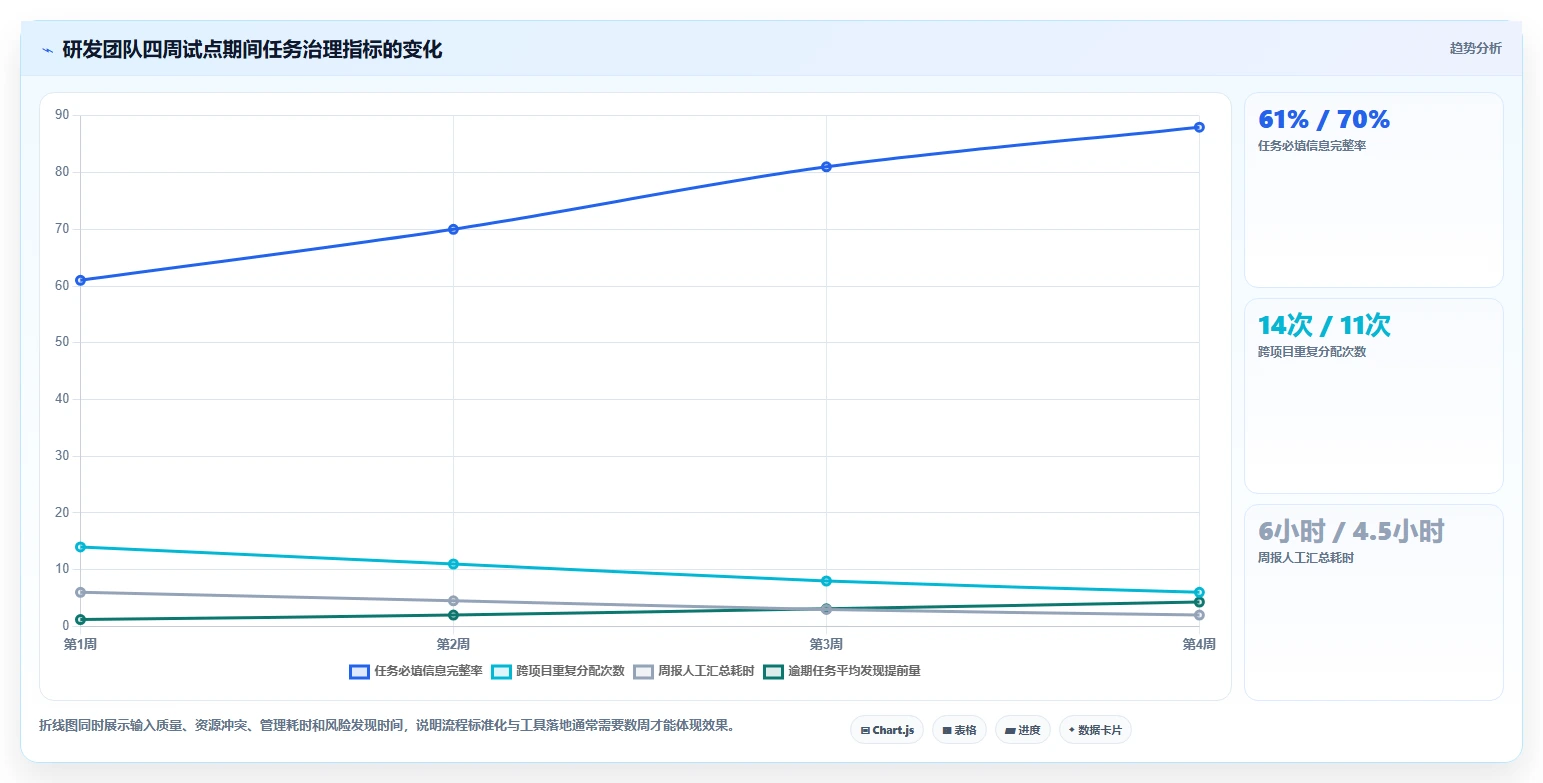Click the cyan data point at 第1周
Image resolution: width=1543 pixels, height=783 pixels.
(x=80, y=547)
